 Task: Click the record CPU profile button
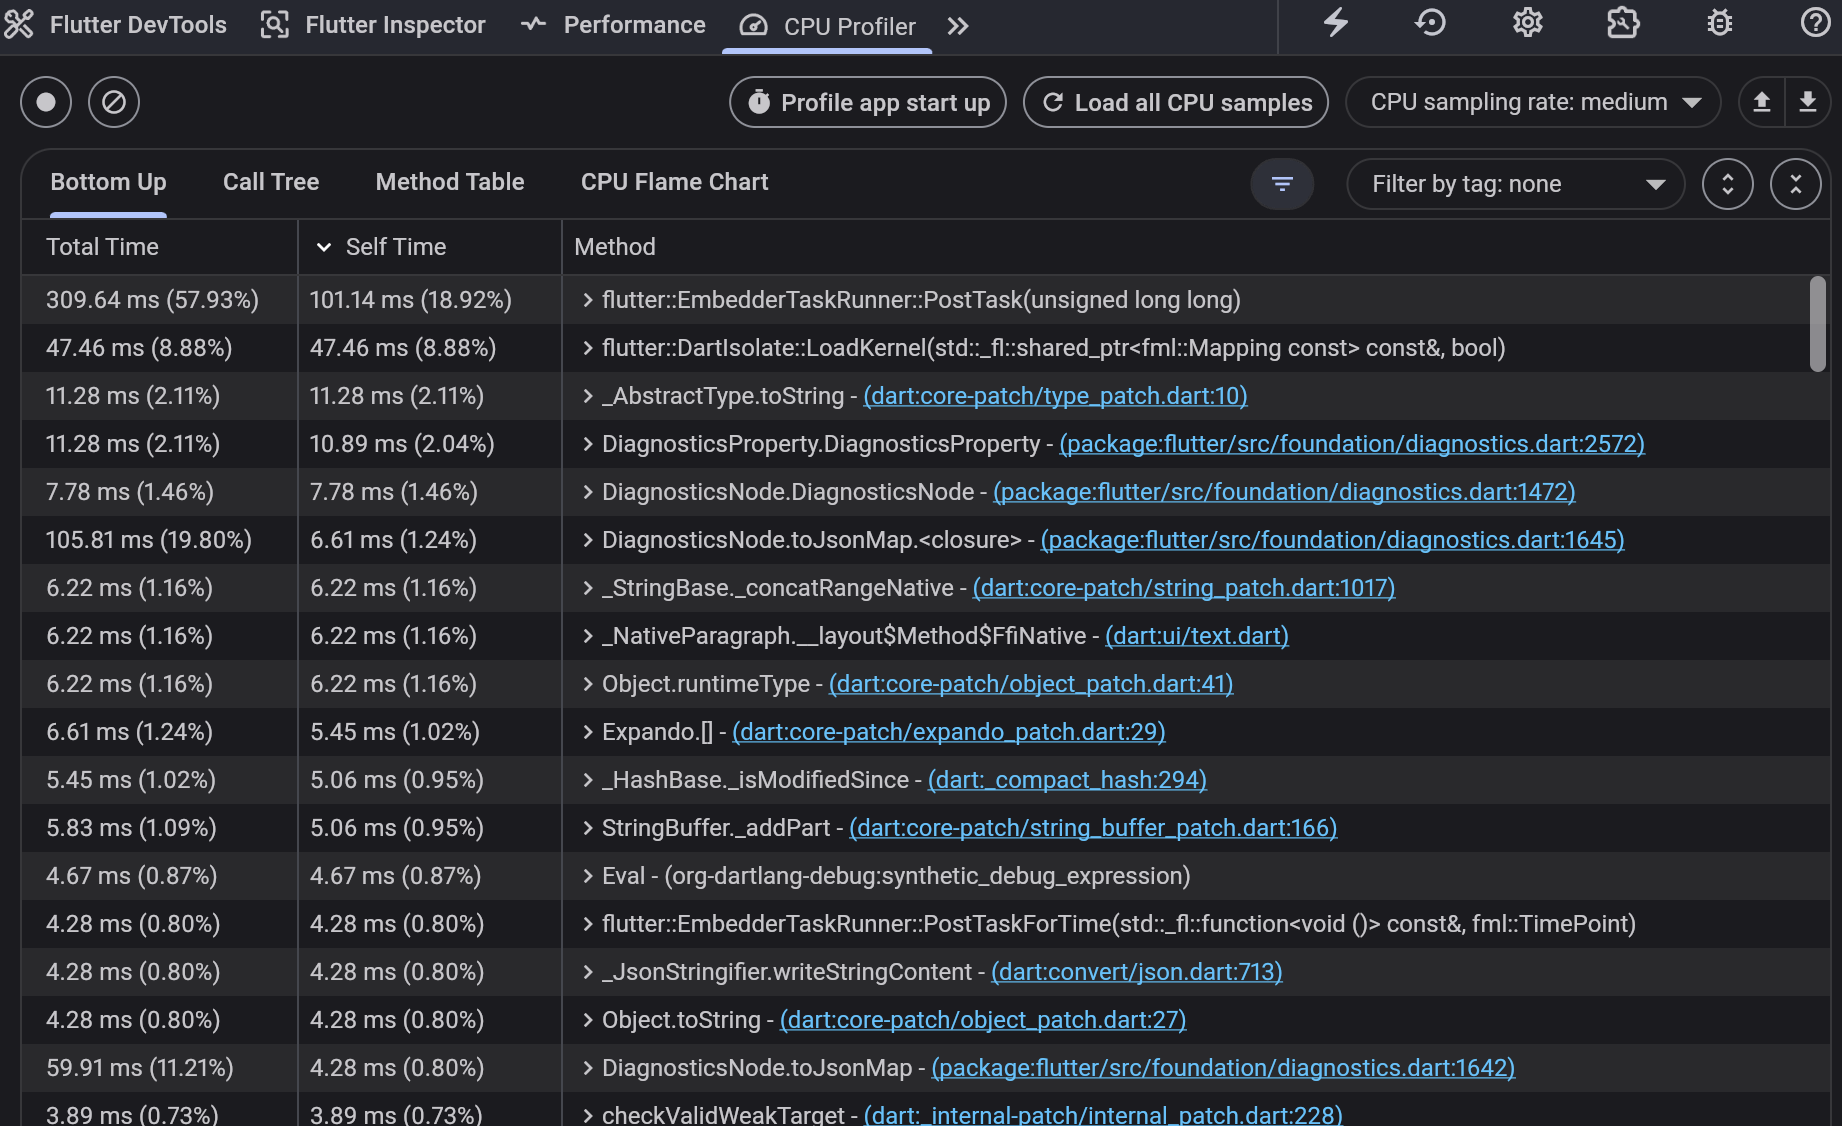click(46, 102)
